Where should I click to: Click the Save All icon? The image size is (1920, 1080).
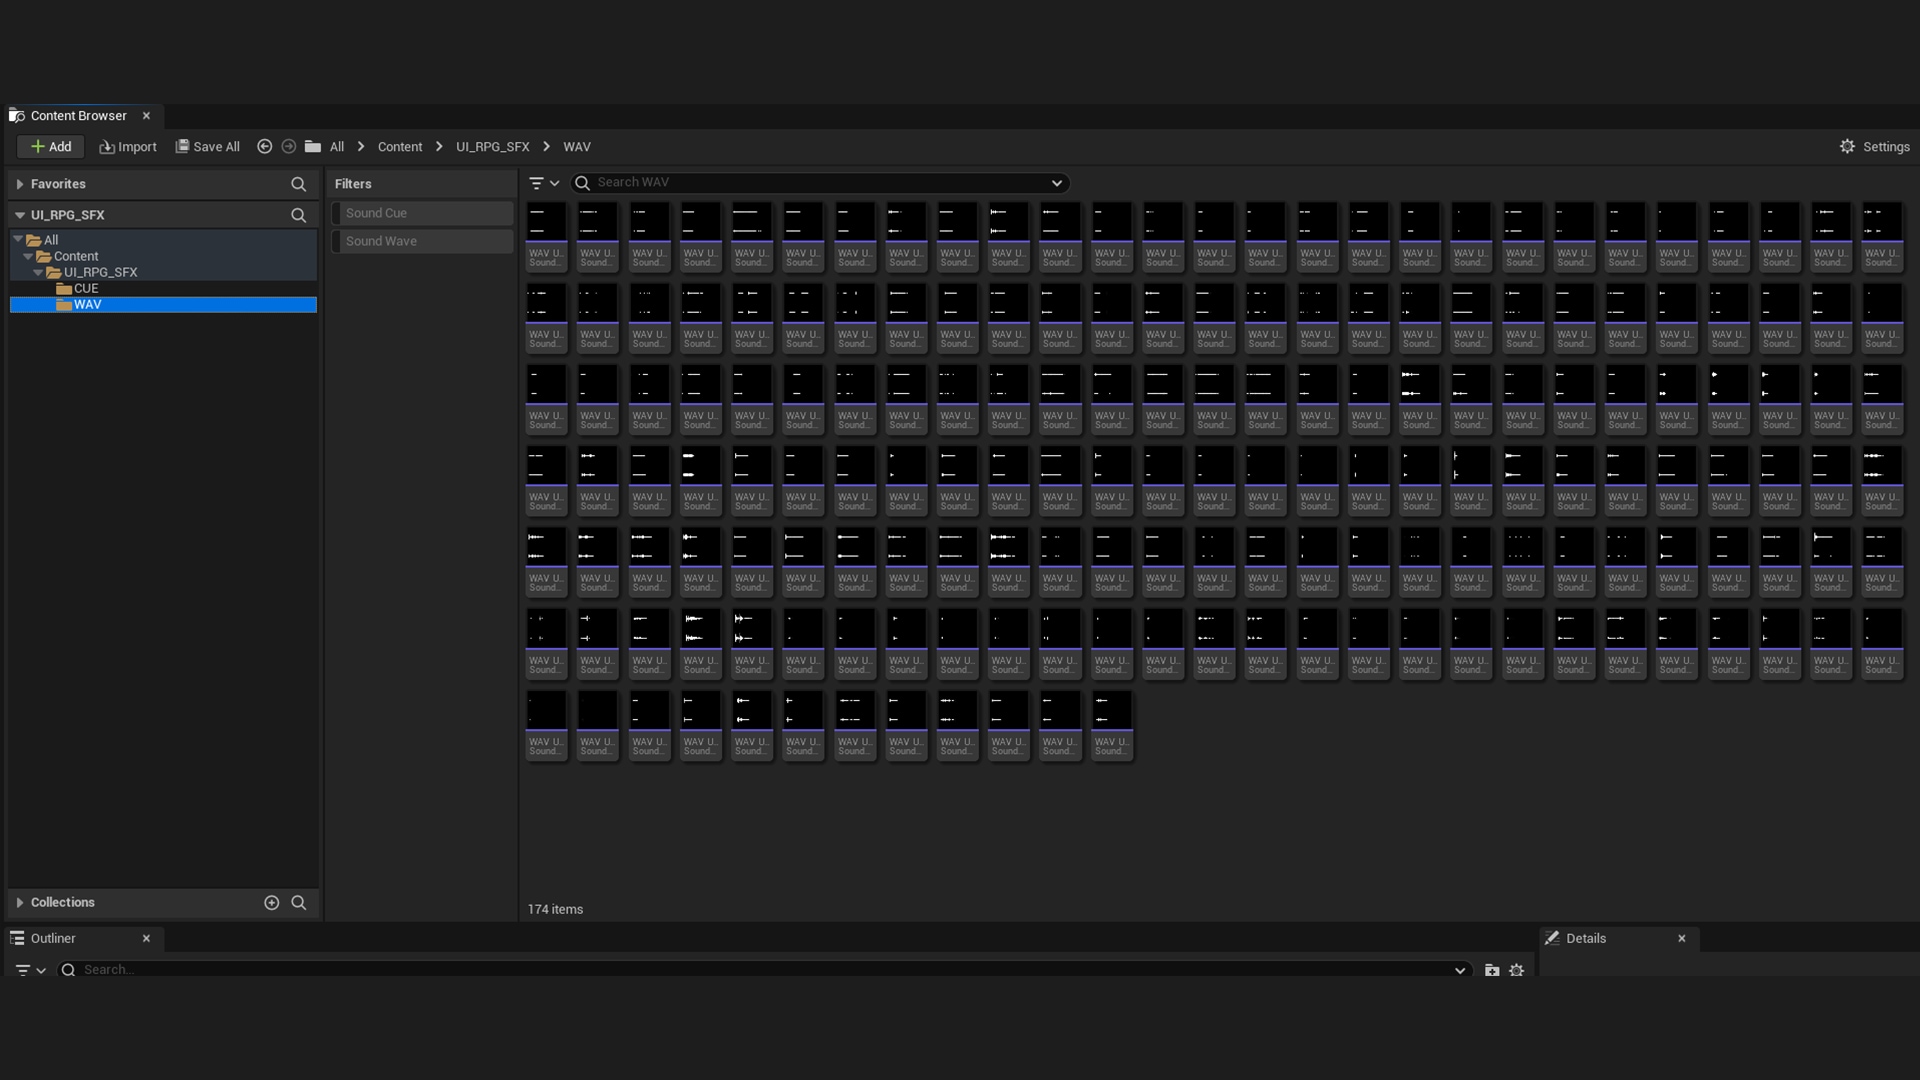coord(183,146)
